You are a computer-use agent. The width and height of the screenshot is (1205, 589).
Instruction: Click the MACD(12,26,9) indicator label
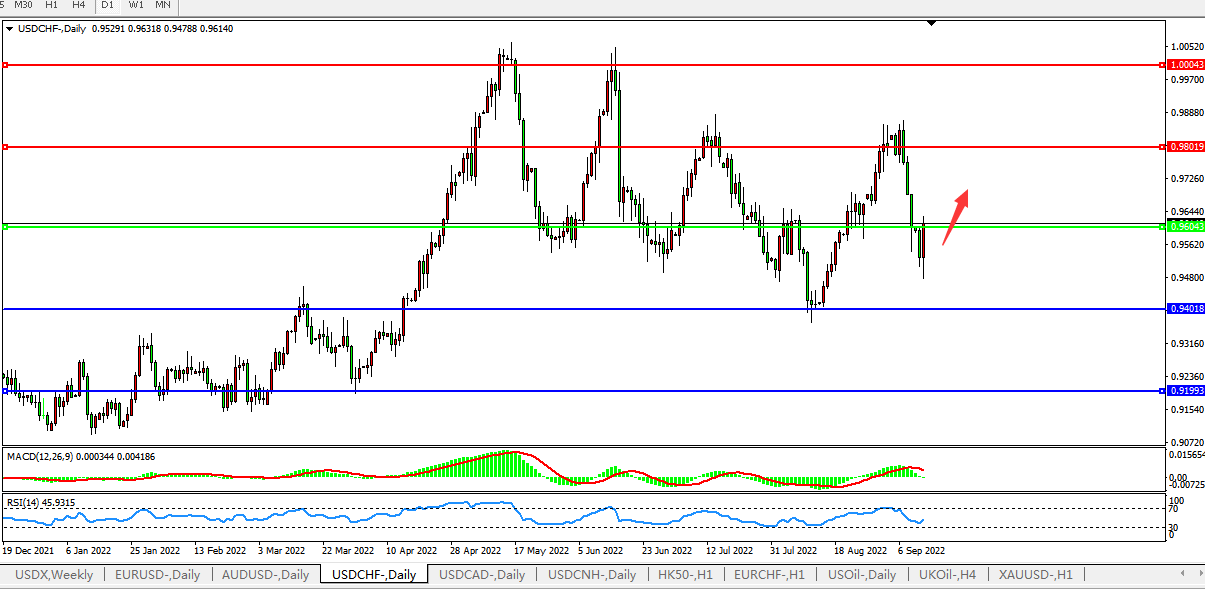38,456
